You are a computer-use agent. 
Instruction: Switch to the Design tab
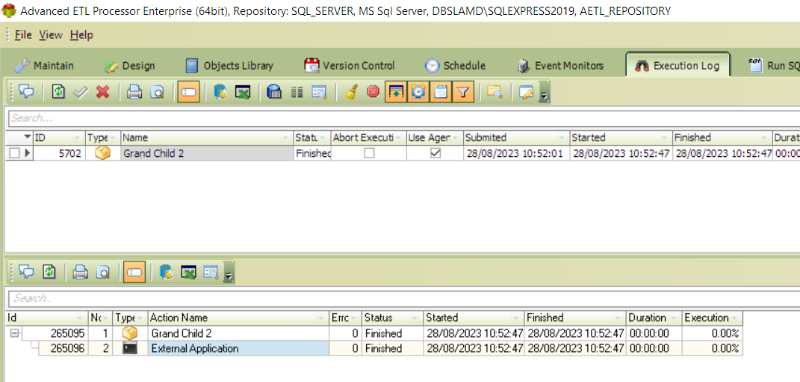[x=130, y=66]
